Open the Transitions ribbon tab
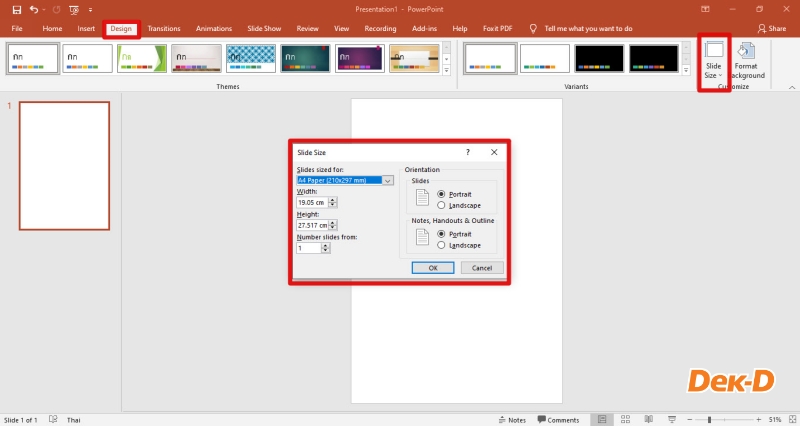Viewport: 800px width, 426px height. [x=164, y=29]
